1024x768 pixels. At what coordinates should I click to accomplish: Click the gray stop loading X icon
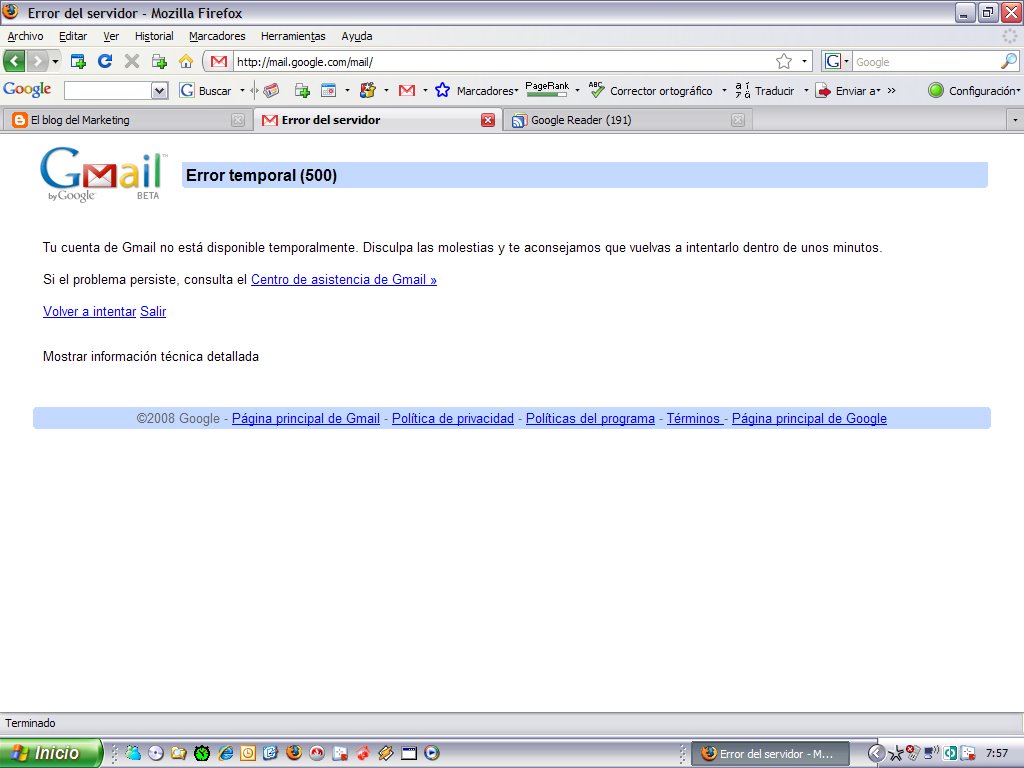132,61
